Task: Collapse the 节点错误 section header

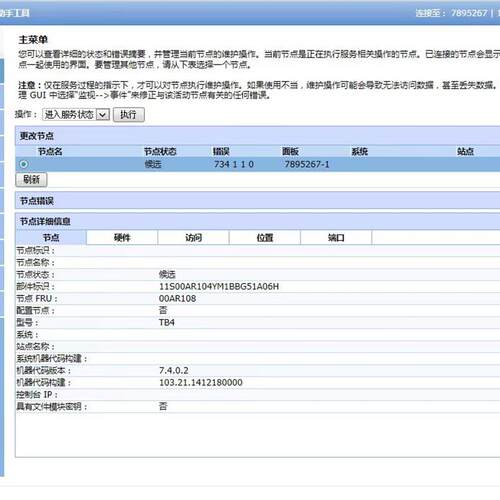Action: point(257,201)
